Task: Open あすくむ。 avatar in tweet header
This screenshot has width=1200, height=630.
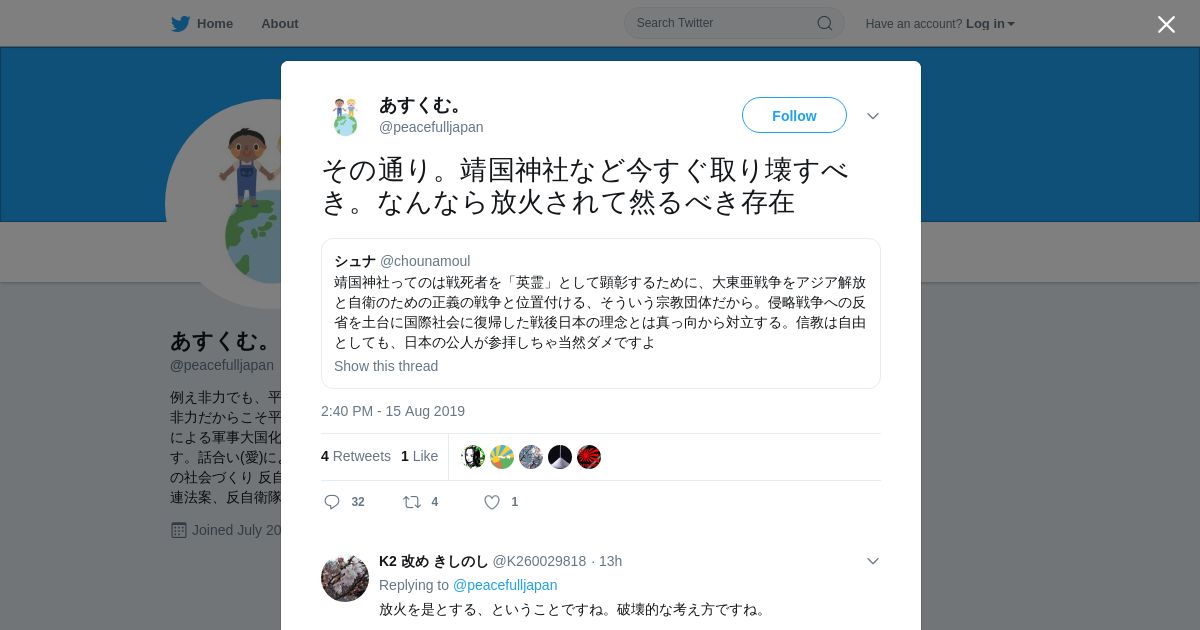Action: (345, 116)
